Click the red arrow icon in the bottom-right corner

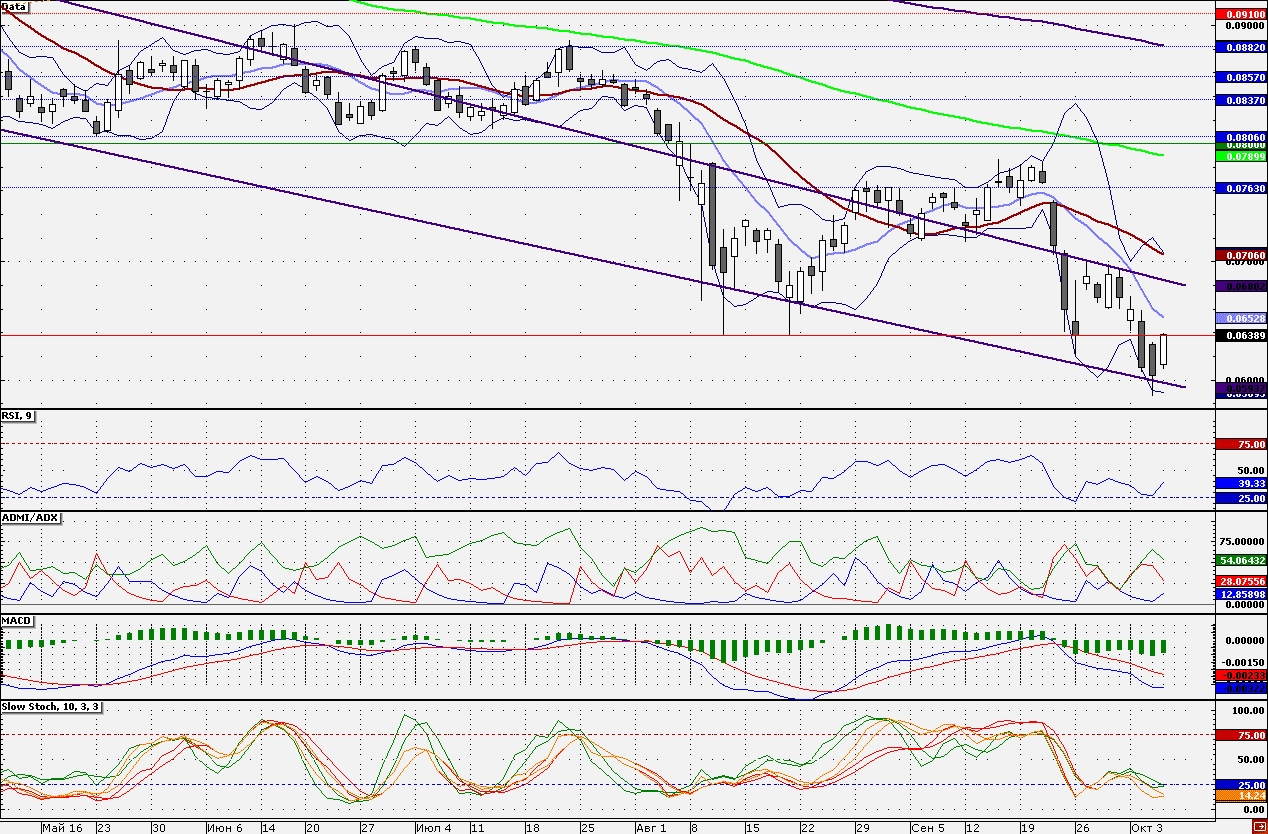pos(1259,828)
